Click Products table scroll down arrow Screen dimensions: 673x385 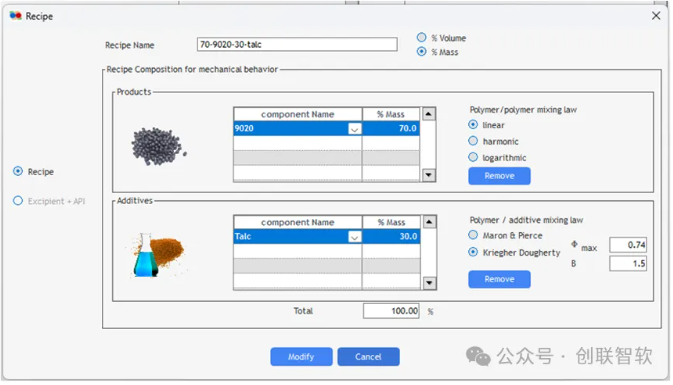click(x=428, y=175)
